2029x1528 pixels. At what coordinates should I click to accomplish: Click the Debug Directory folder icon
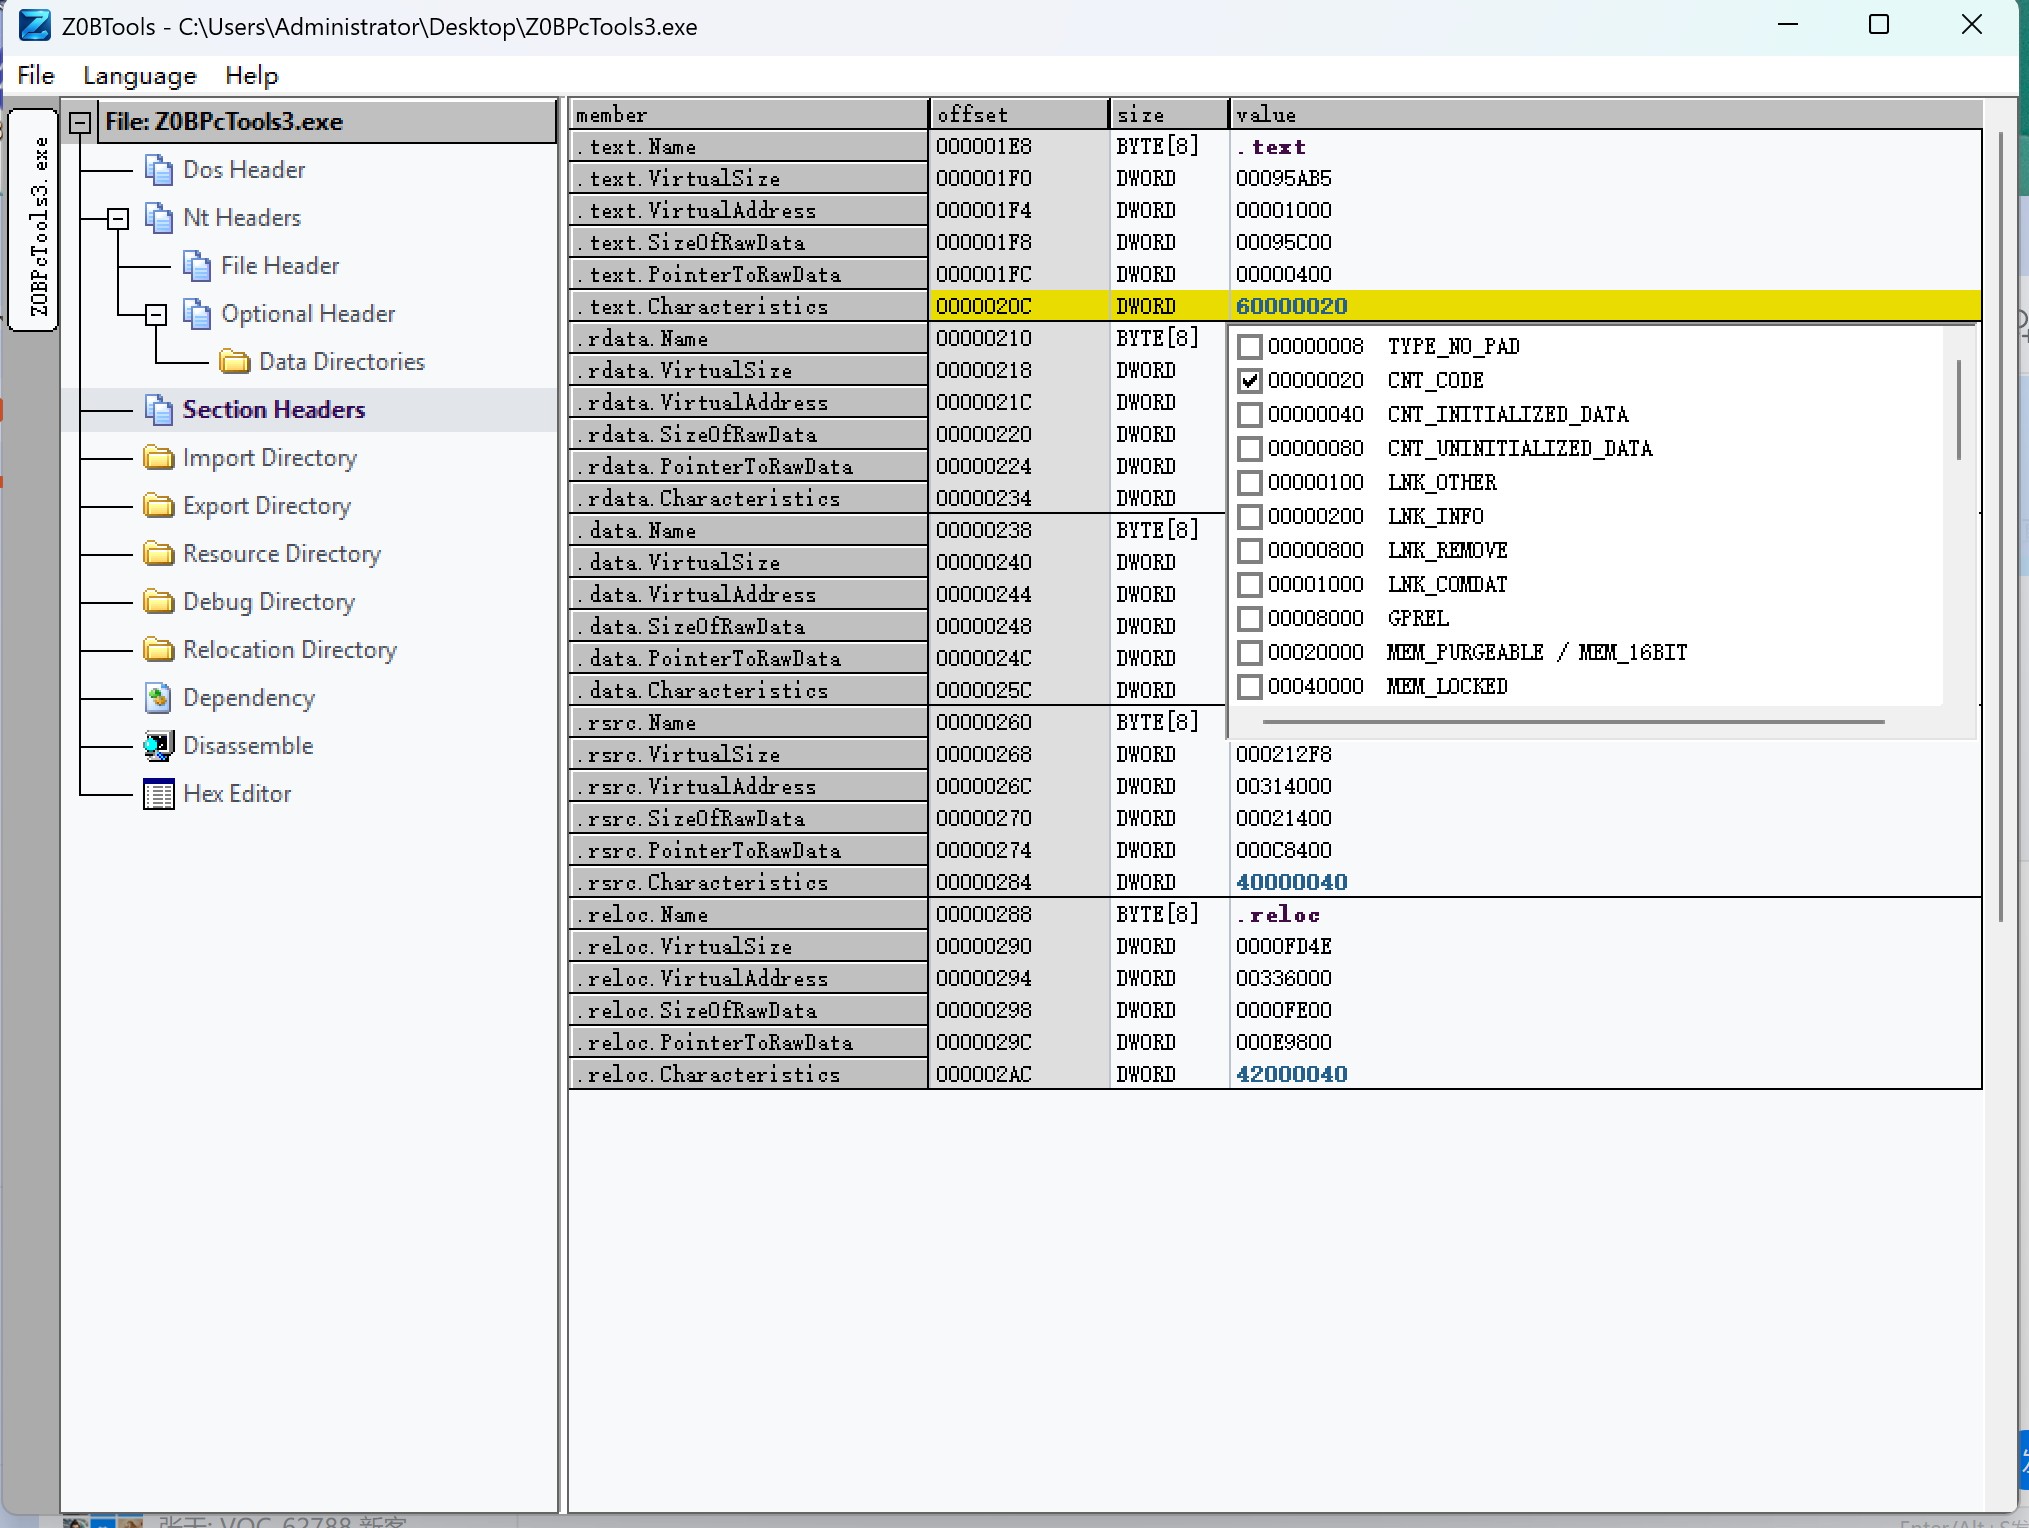[x=159, y=601]
